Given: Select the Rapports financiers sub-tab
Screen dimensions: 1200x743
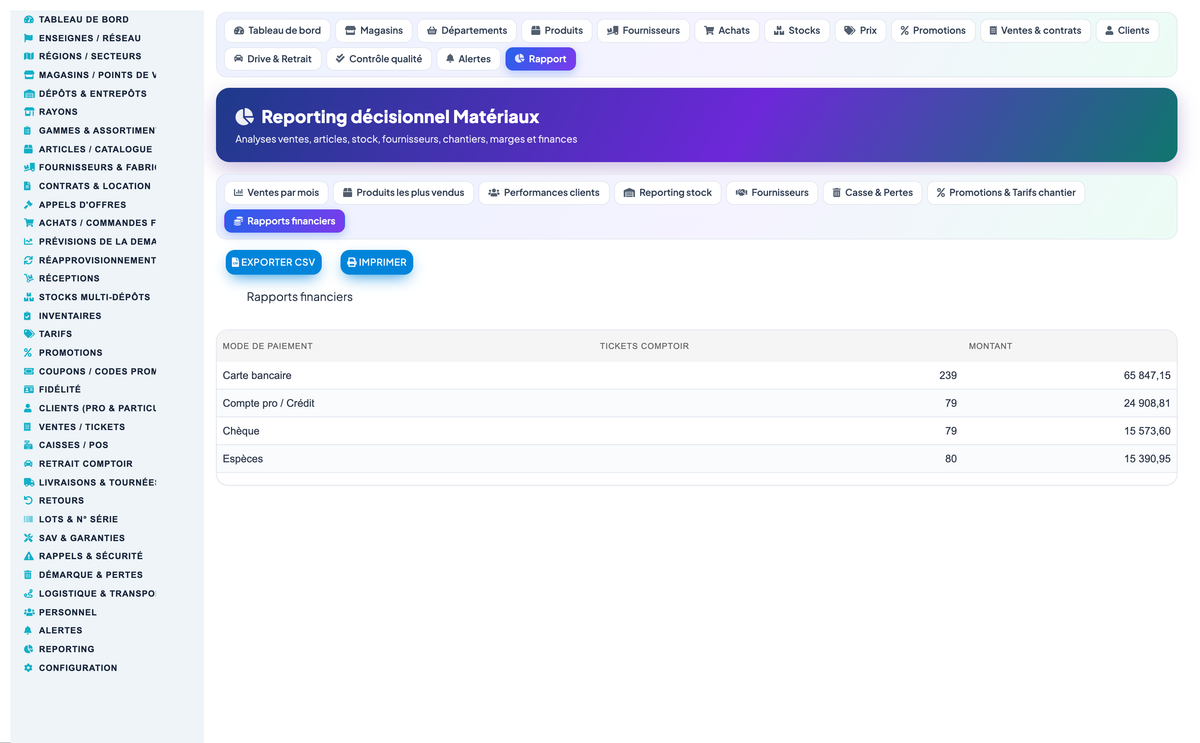Looking at the screenshot, I should tap(284, 221).
